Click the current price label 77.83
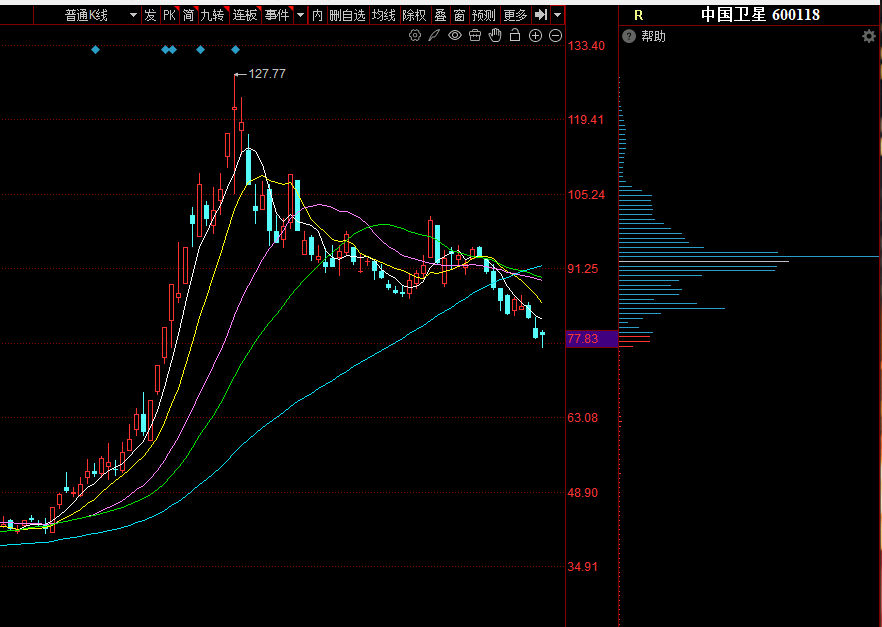 pyautogui.click(x=583, y=339)
